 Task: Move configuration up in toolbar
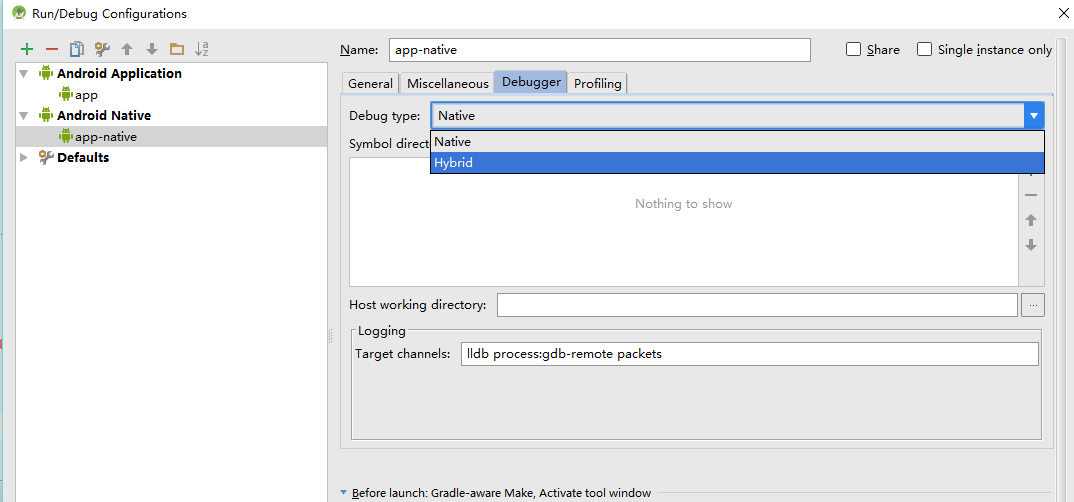(x=127, y=49)
